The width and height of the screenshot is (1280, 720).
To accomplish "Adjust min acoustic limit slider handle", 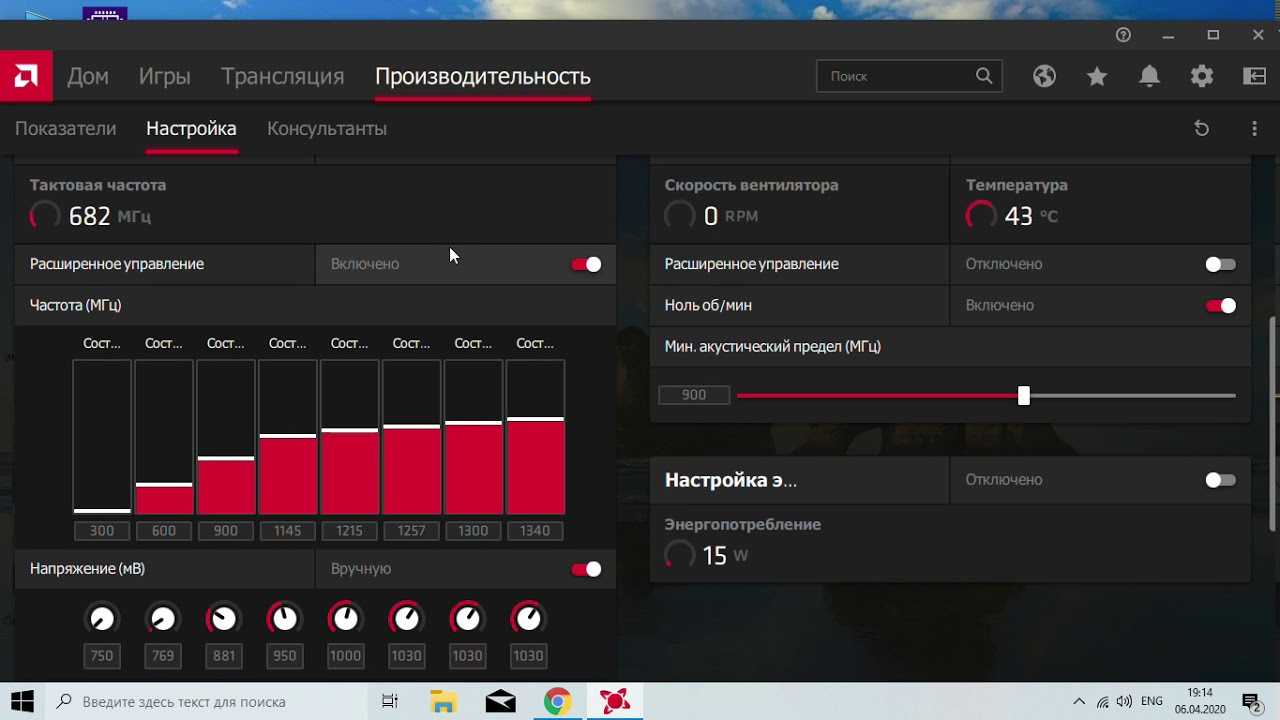I will point(1023,396).
